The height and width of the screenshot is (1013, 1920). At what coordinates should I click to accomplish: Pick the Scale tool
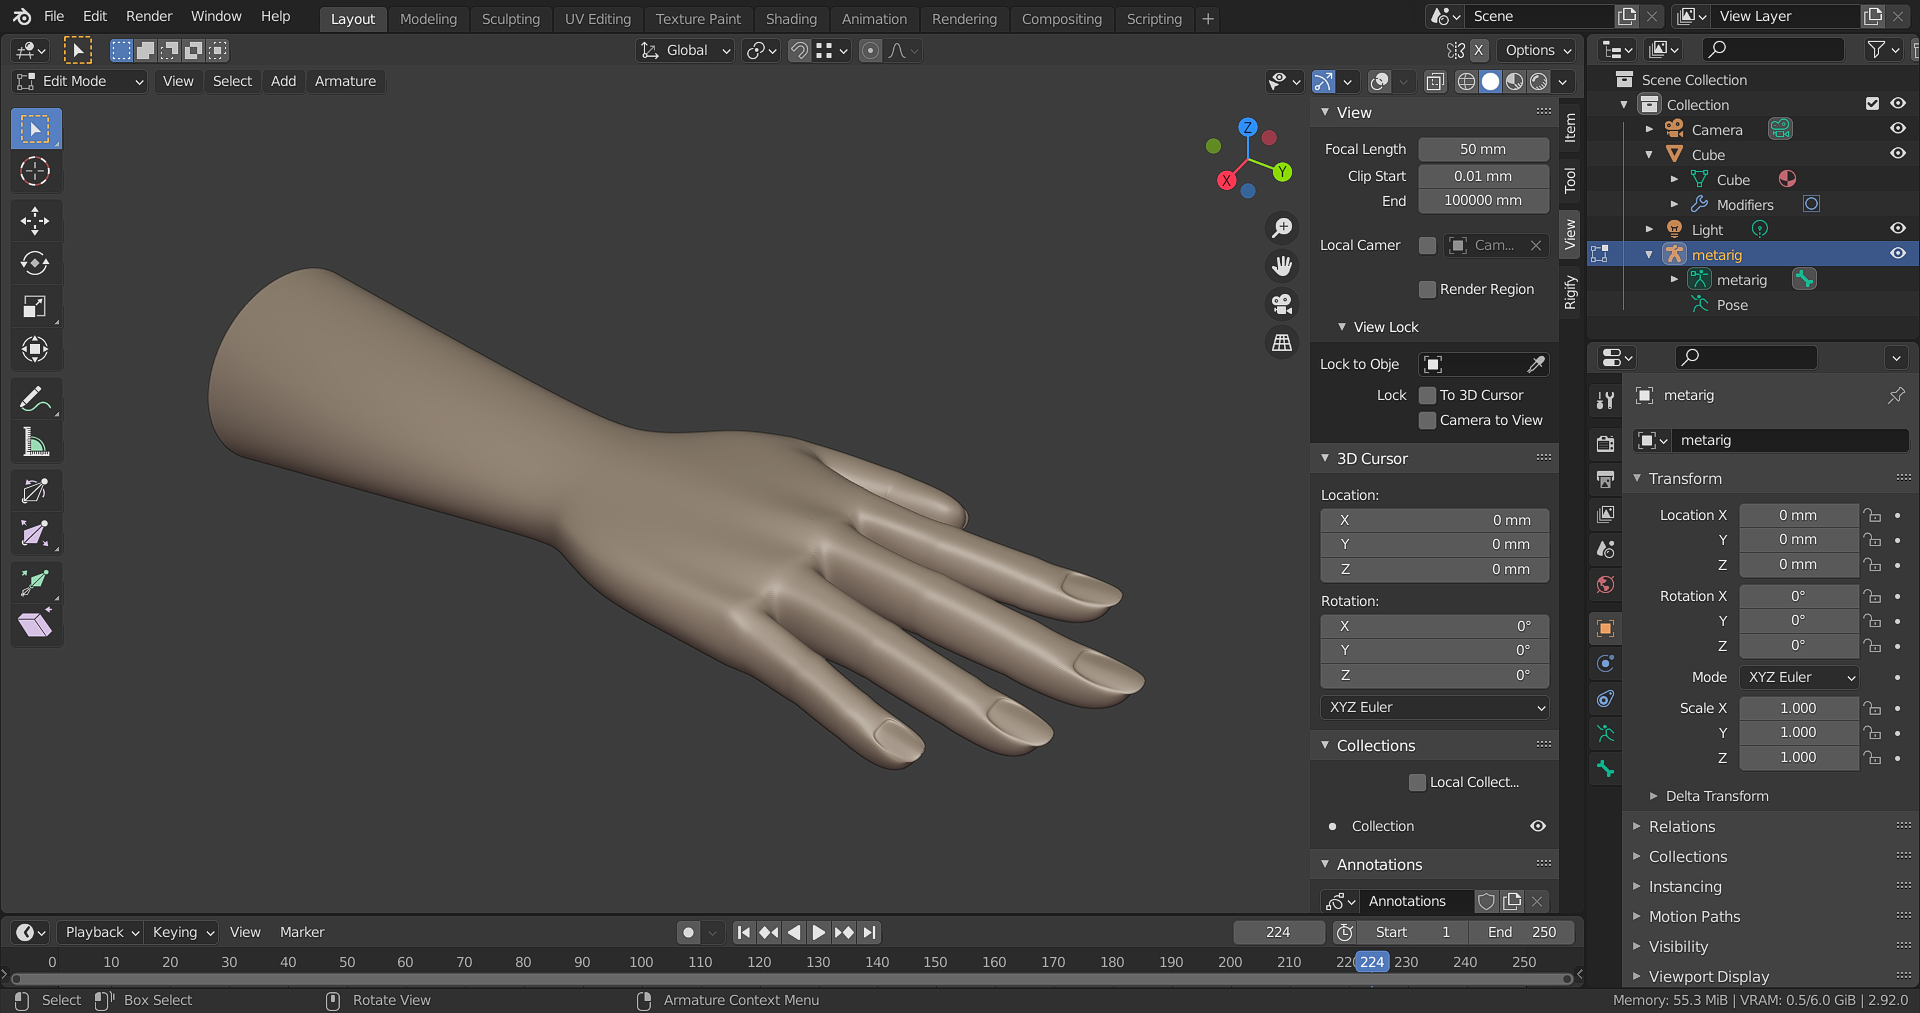(36, 306)
